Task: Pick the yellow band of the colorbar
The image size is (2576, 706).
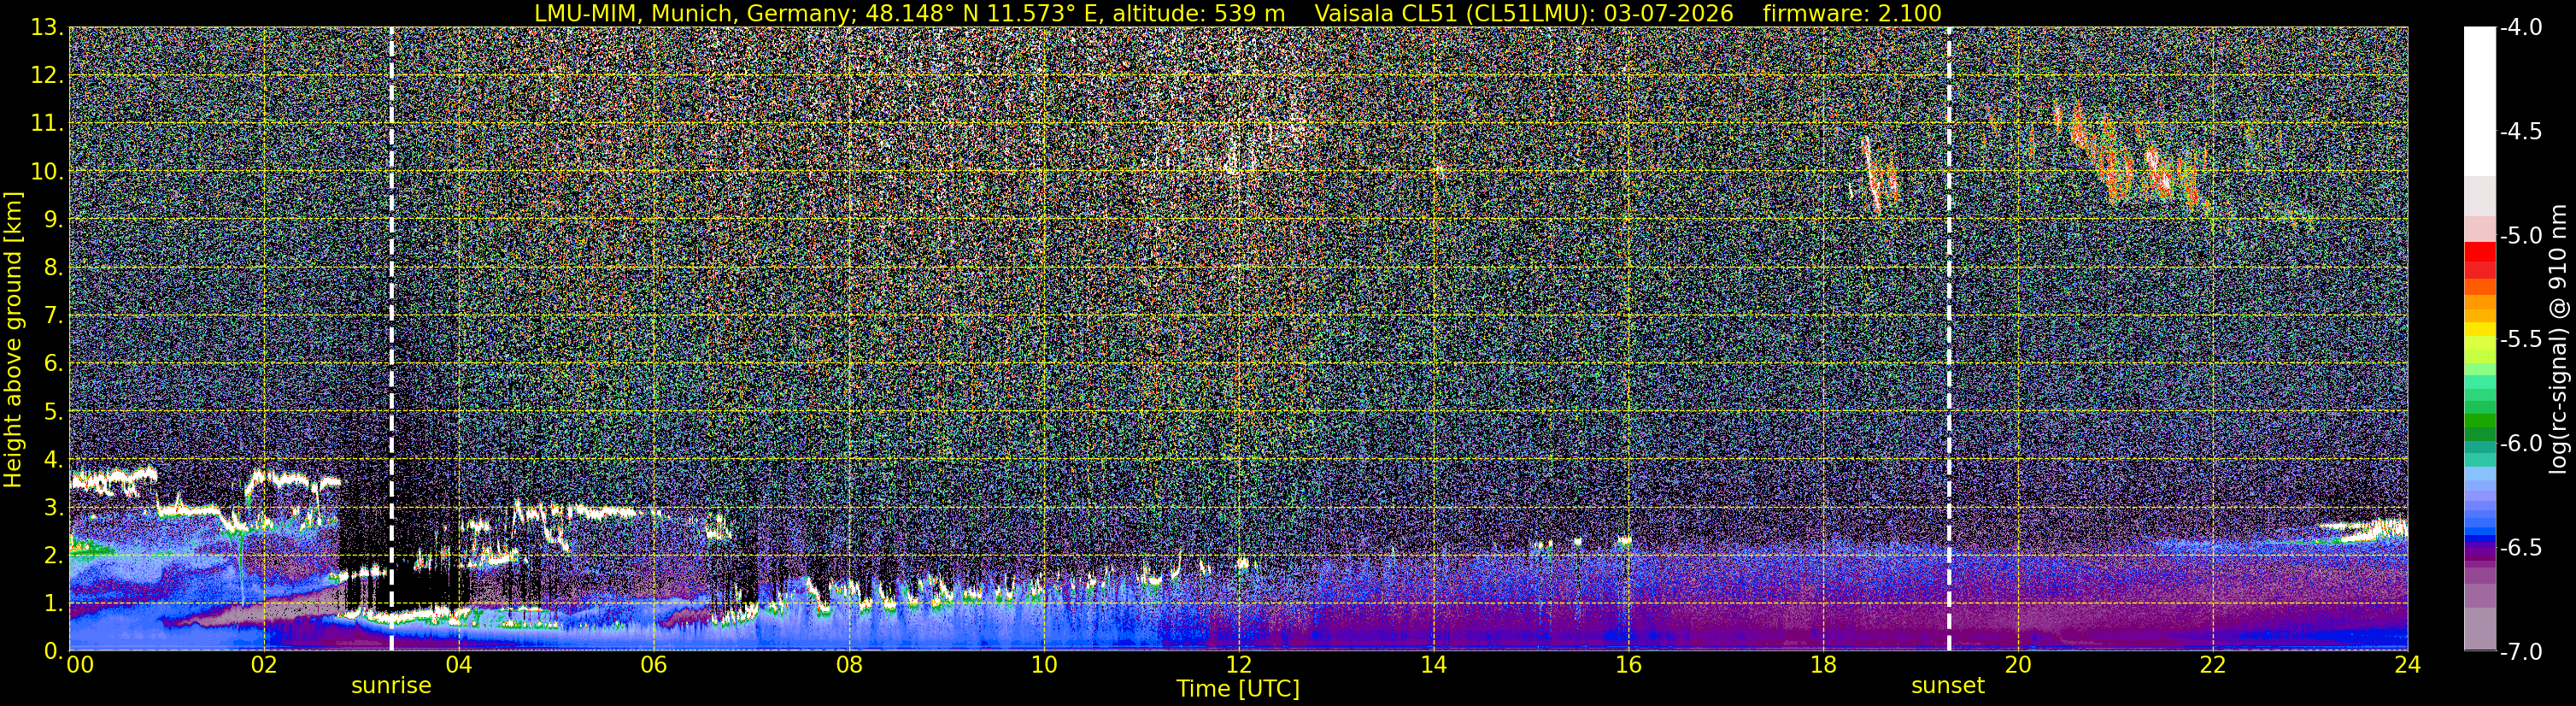Action: [x=2479, y=329]
